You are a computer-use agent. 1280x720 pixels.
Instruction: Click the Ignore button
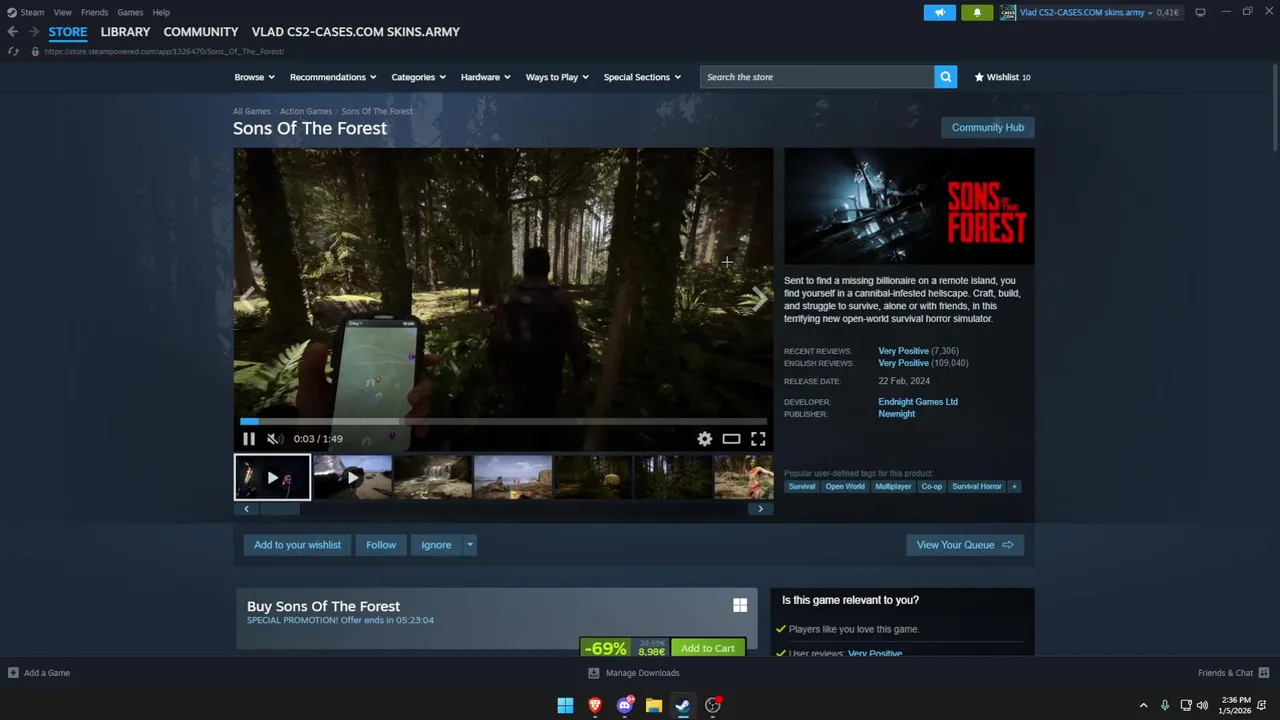436,545
